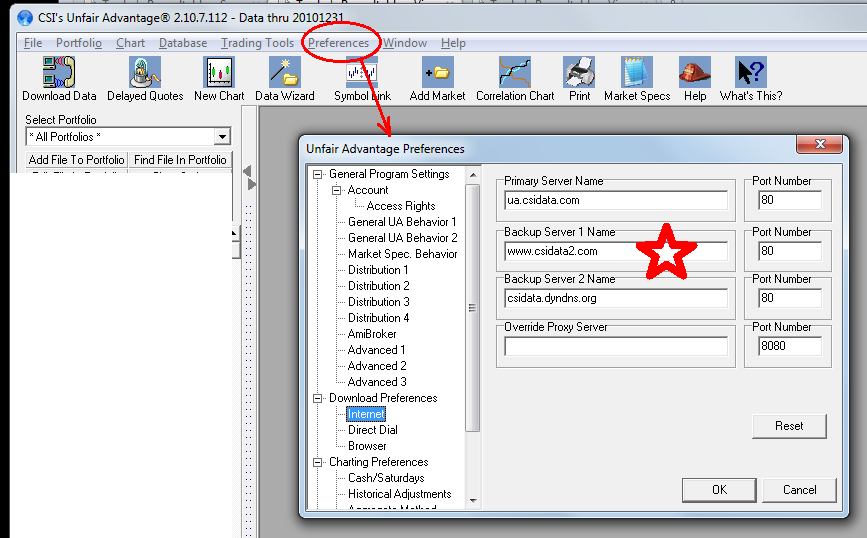Click the Add Market icon
The image size is (867, 538).
(x=437, y=72)
